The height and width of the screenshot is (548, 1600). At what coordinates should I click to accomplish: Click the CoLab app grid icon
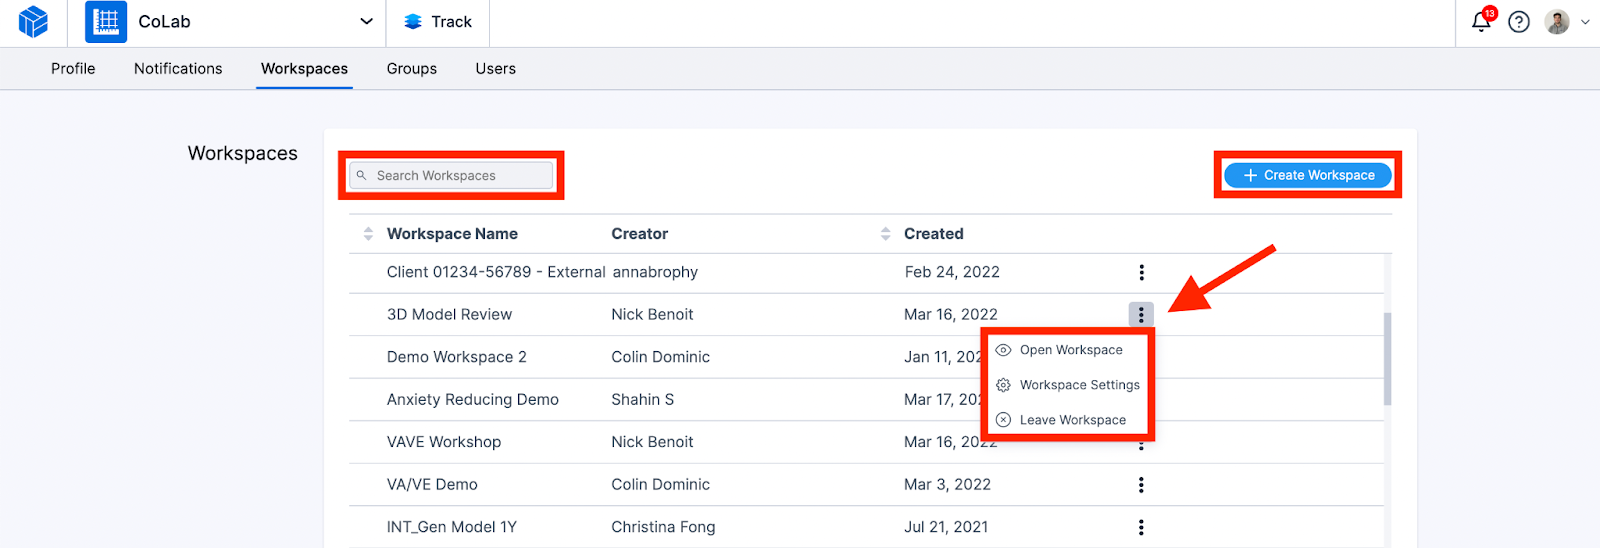[x=106, y=22]
